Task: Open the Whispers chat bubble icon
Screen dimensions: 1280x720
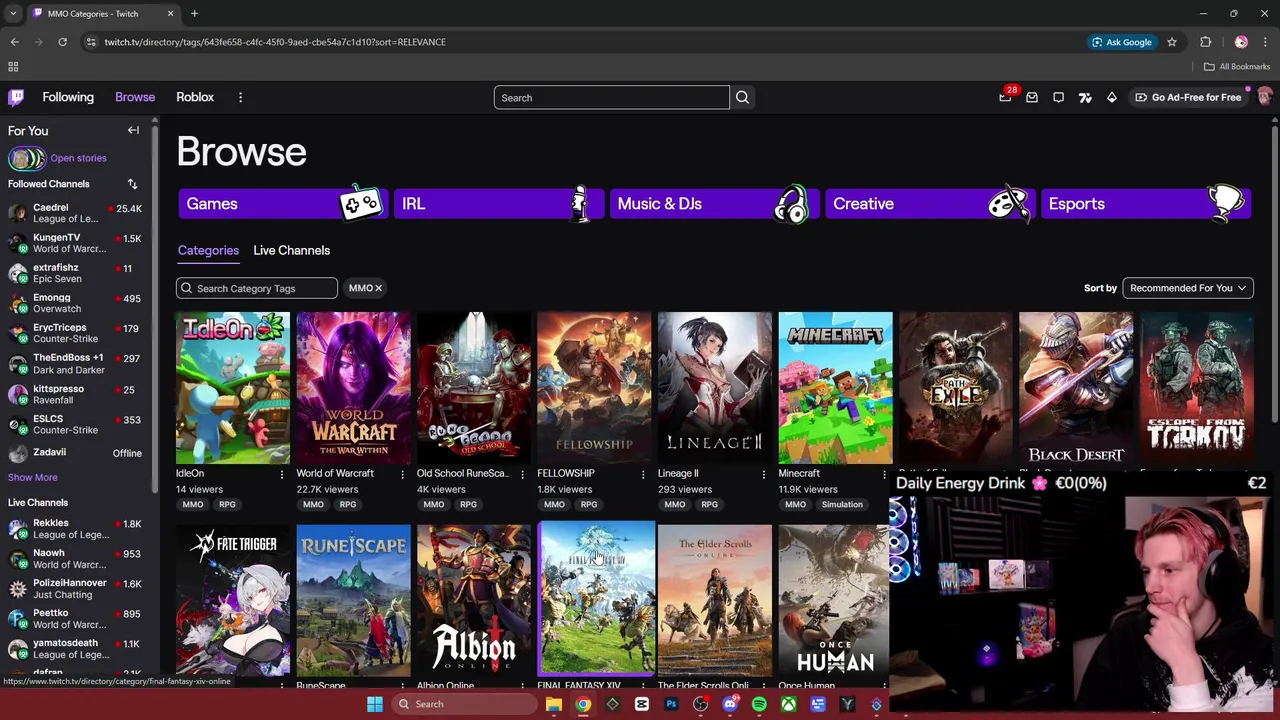Action: 1058,97
